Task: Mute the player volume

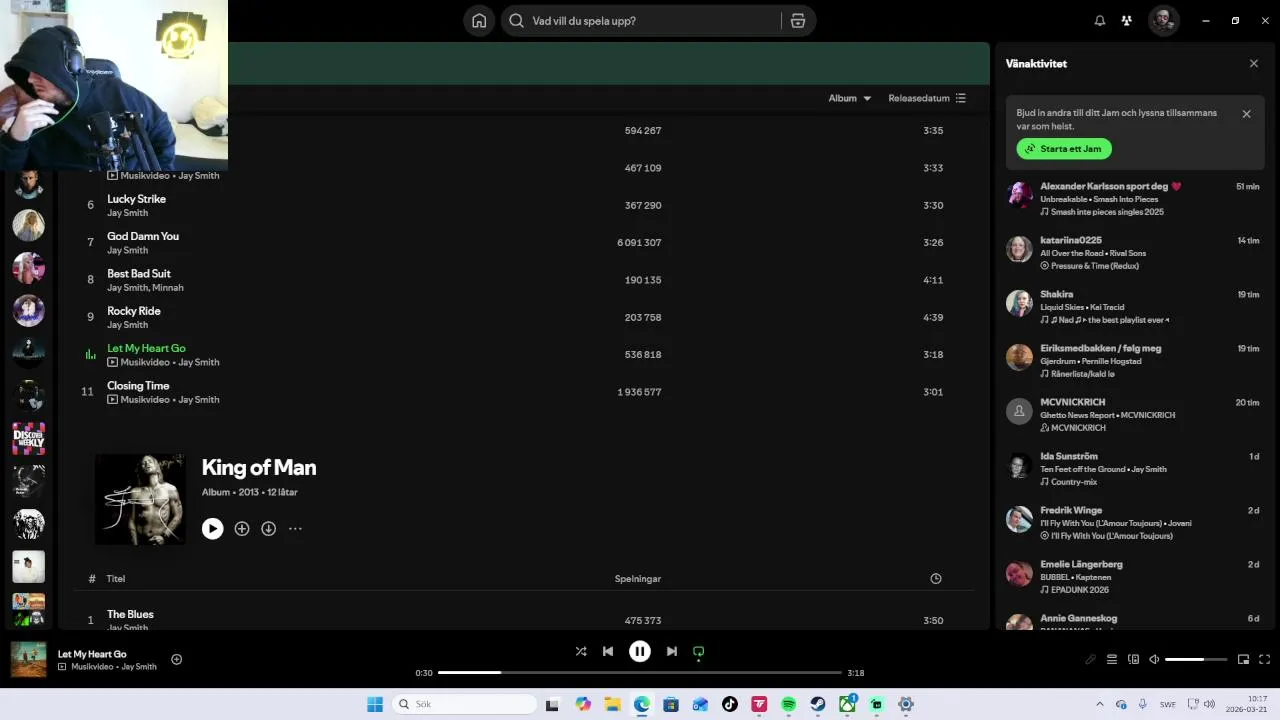Action: click(1154, 659)
